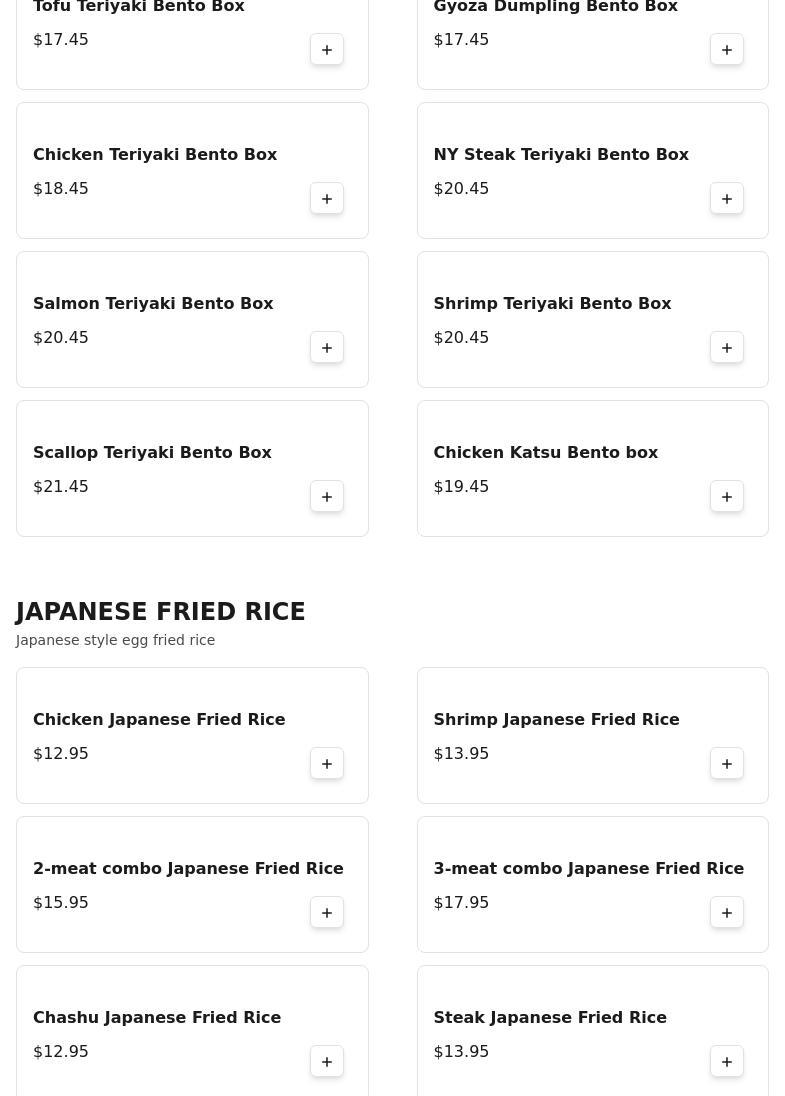View Steak Japanese Fried Rice item name
This screenshot has height=1096, width=785.
pyautogui.click(x=549, y=1018)
